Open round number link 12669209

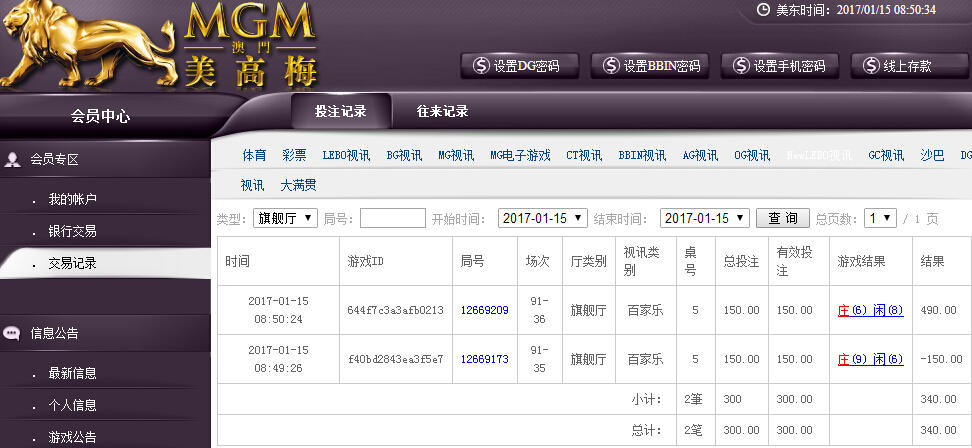click(484, 310)
